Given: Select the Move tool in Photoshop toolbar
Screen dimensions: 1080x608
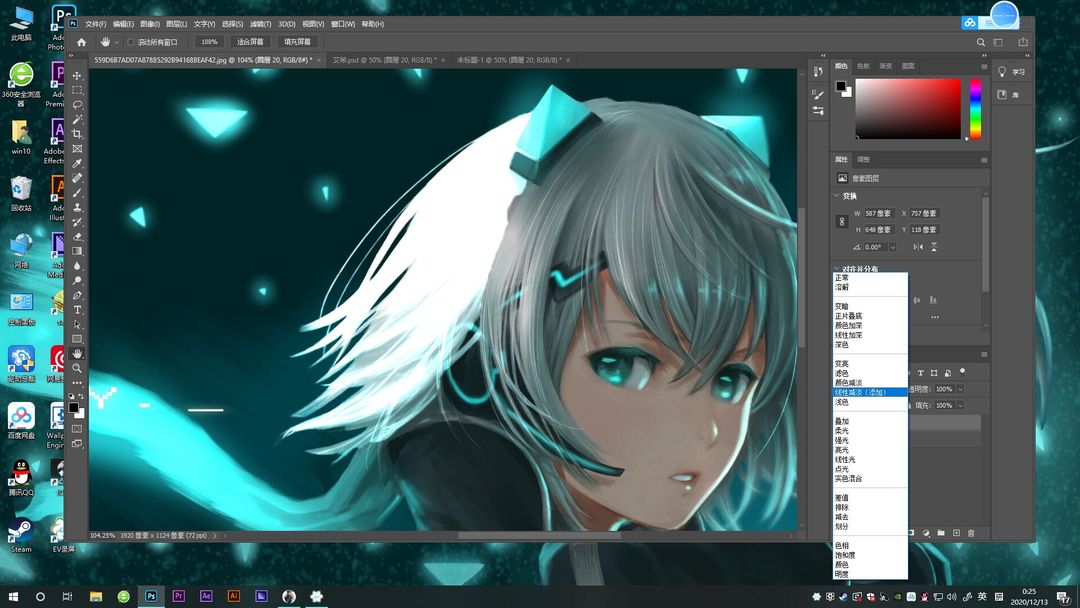Looking at the screenshot, I should pos(77,76).
